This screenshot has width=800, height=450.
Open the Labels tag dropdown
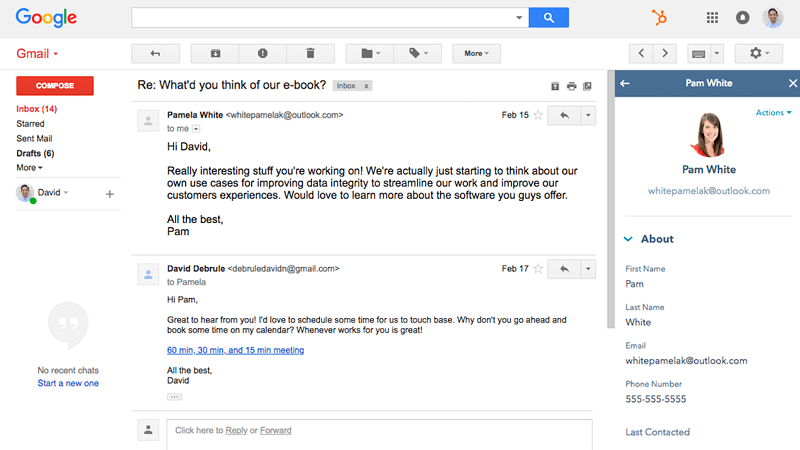click(418, 54)
